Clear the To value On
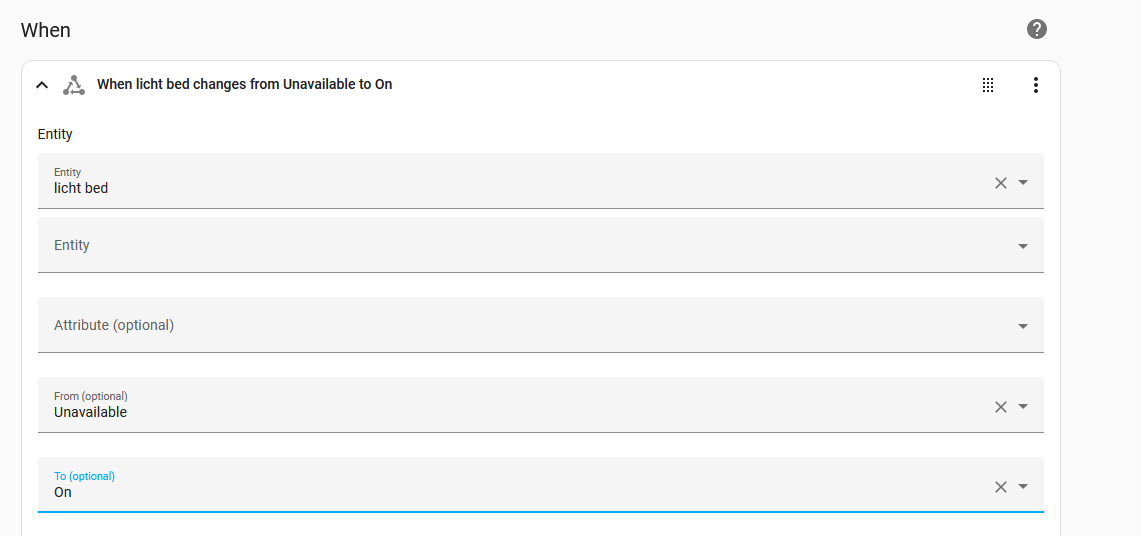 coord(1000,487)
